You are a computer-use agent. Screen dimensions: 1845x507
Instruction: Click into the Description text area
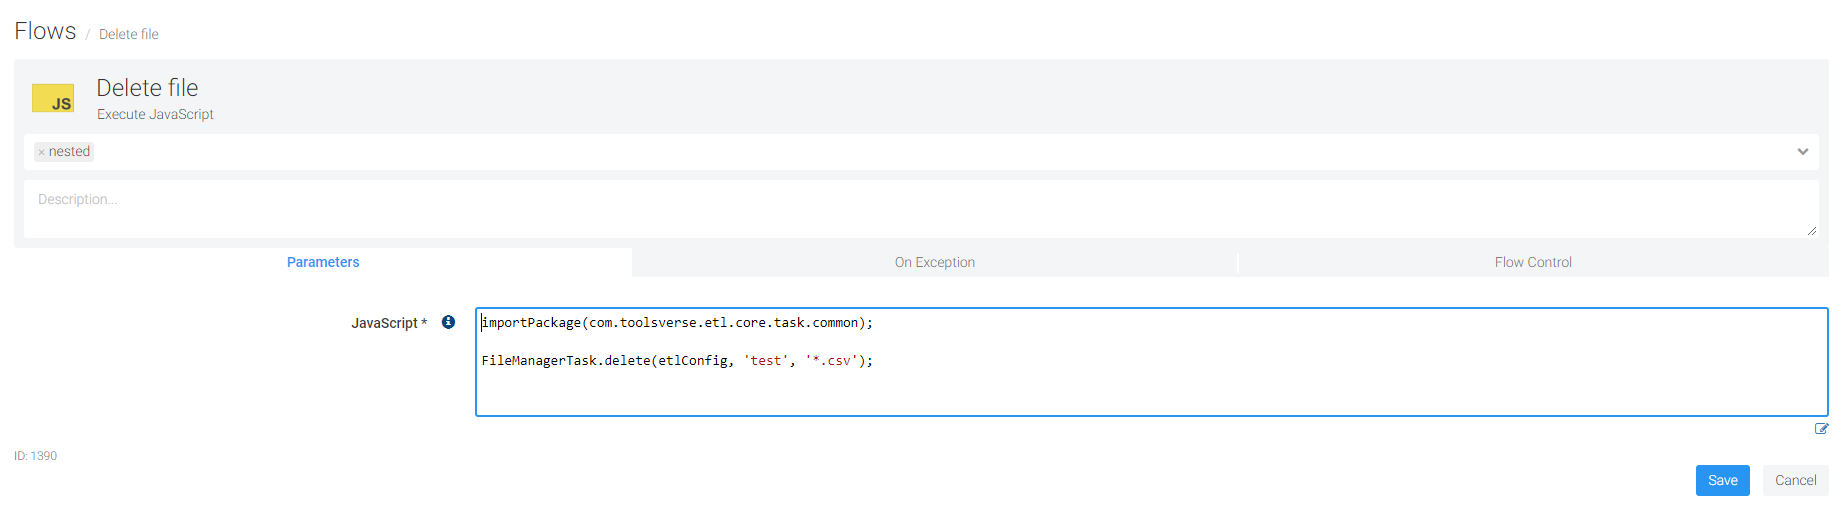click(900, 208)
